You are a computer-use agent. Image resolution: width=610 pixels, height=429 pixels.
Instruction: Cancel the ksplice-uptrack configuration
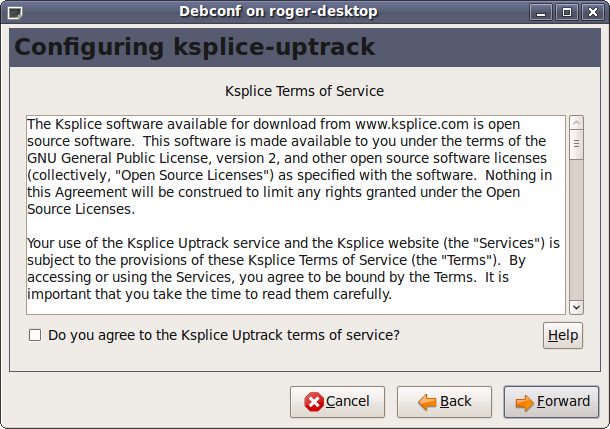pyautogui.click(x=336, y=402)
